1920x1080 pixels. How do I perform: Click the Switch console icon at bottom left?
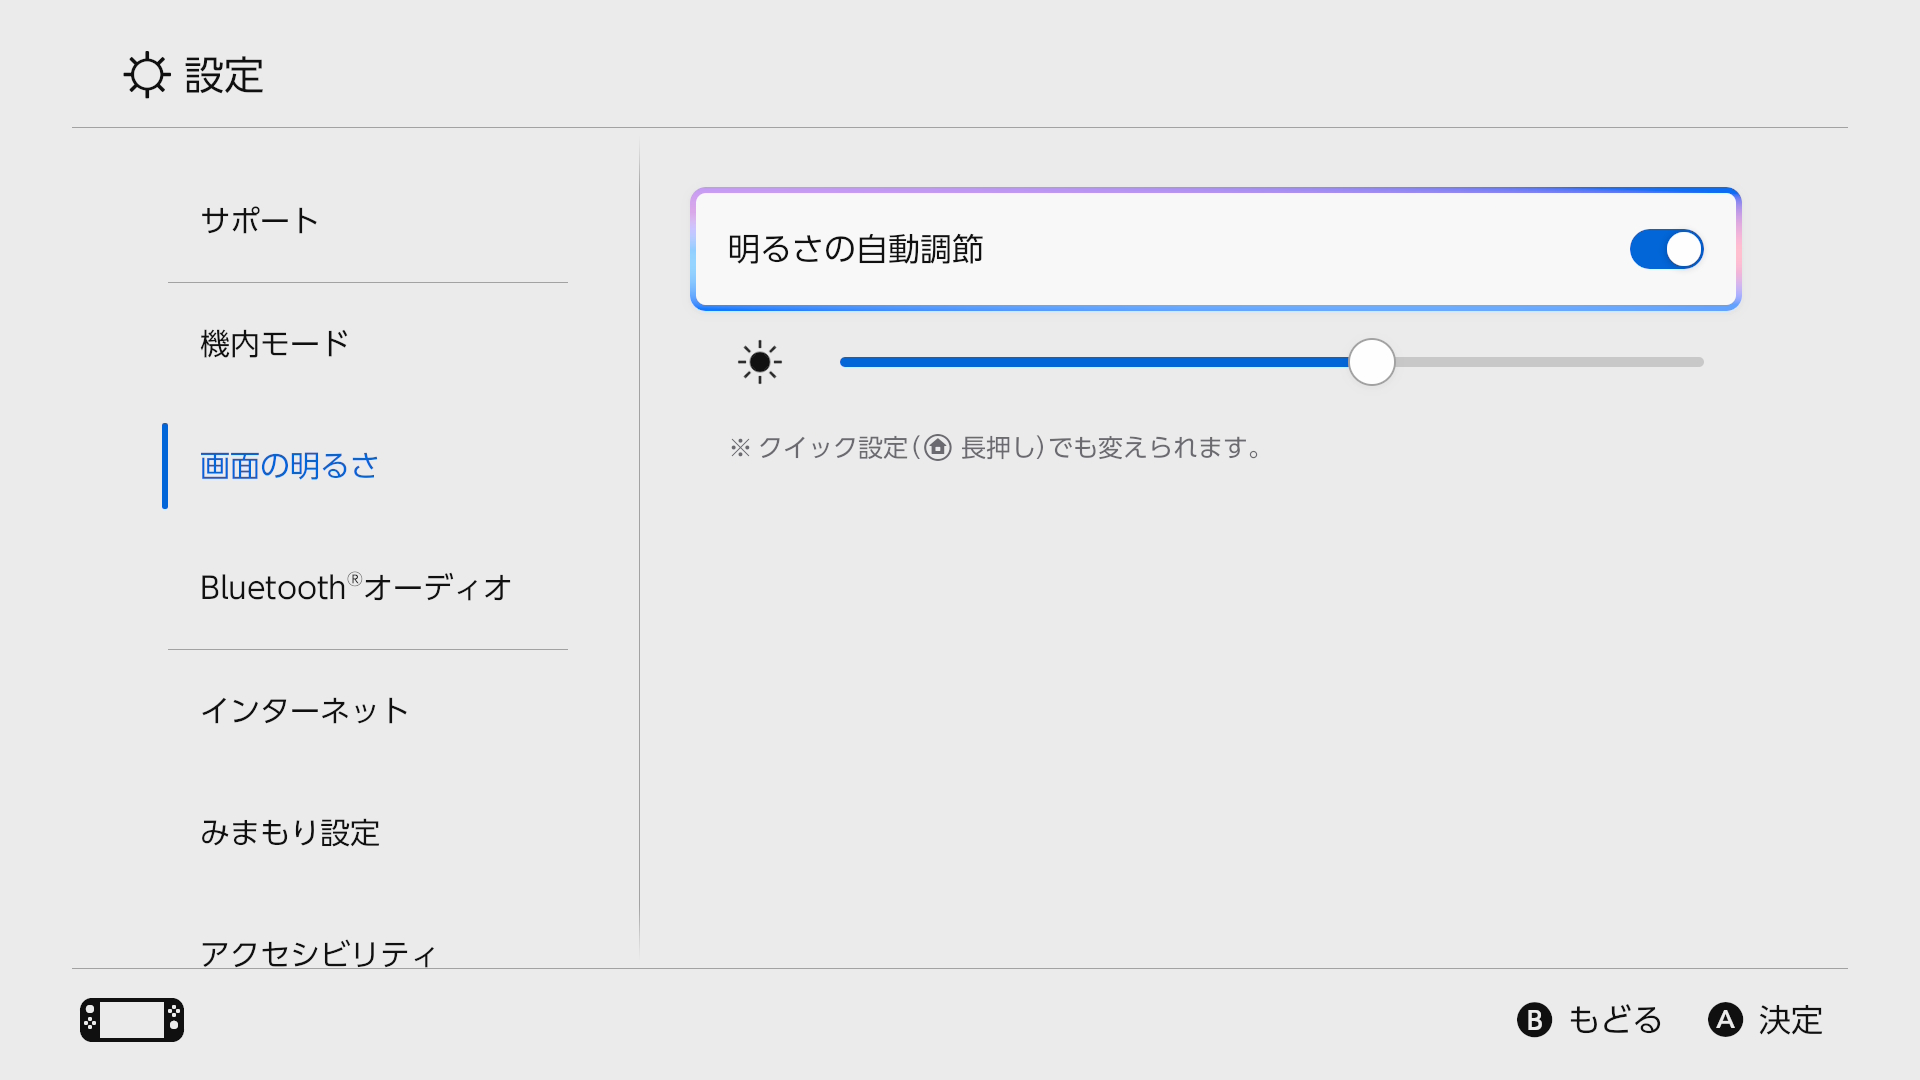[x=132, y=1020]
